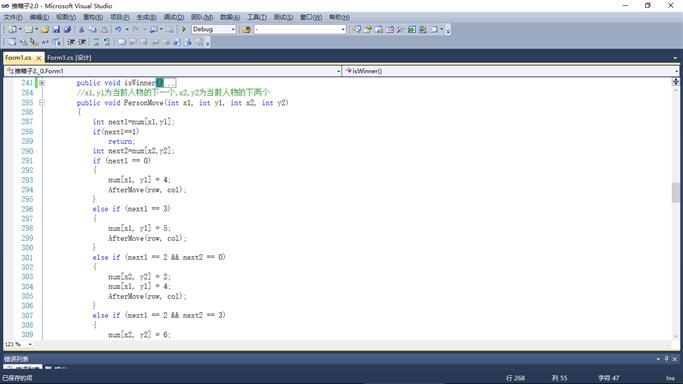683x384 pixels.
Task: Open the isWinner() members dropdown
Action: [x=511, y=71]
